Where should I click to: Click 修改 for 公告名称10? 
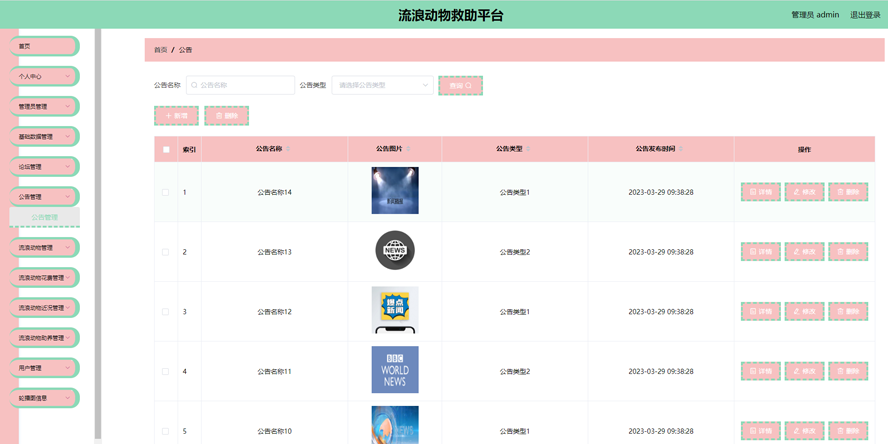(804, 431)
